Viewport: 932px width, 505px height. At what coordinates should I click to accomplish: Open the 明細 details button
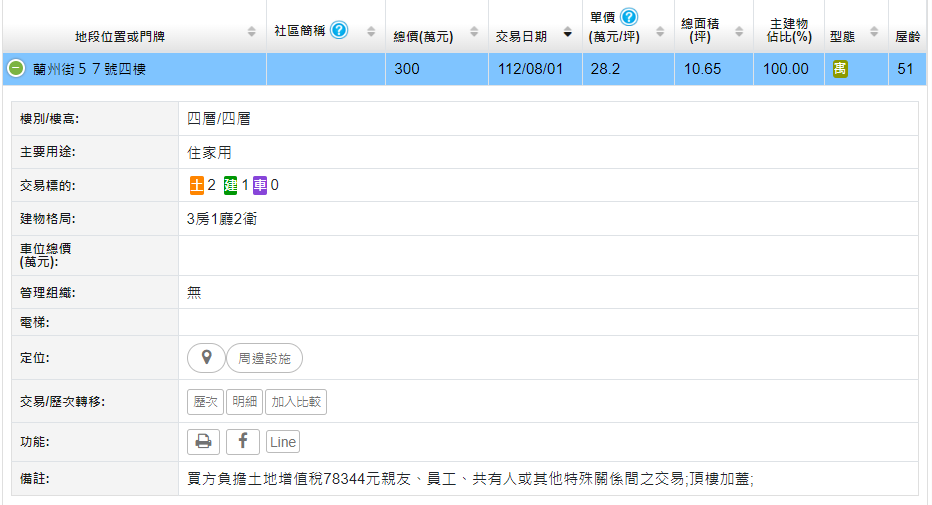pyautogui.click(x=244, y=402)
